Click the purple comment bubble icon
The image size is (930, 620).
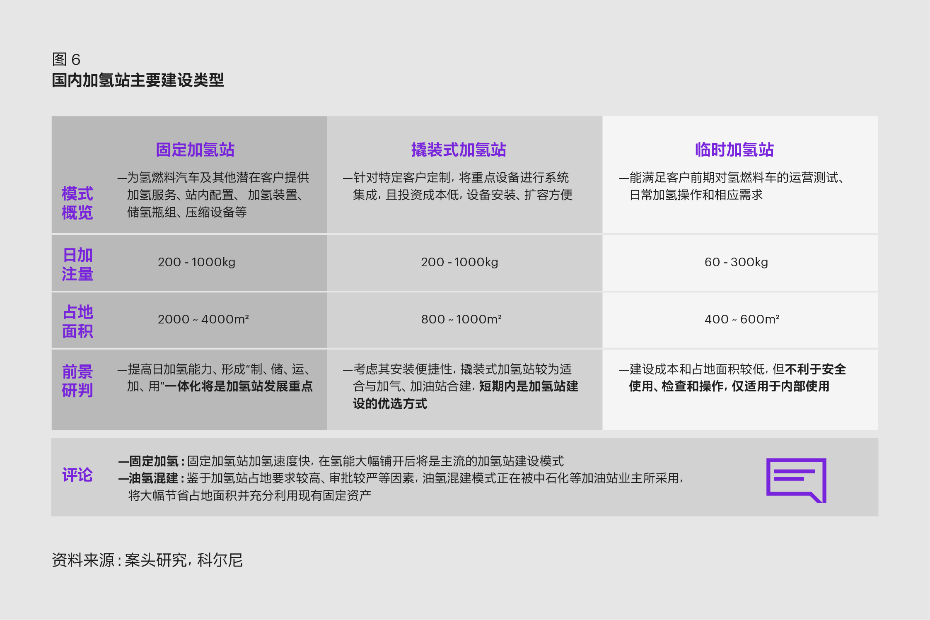[x=796, y=479]
